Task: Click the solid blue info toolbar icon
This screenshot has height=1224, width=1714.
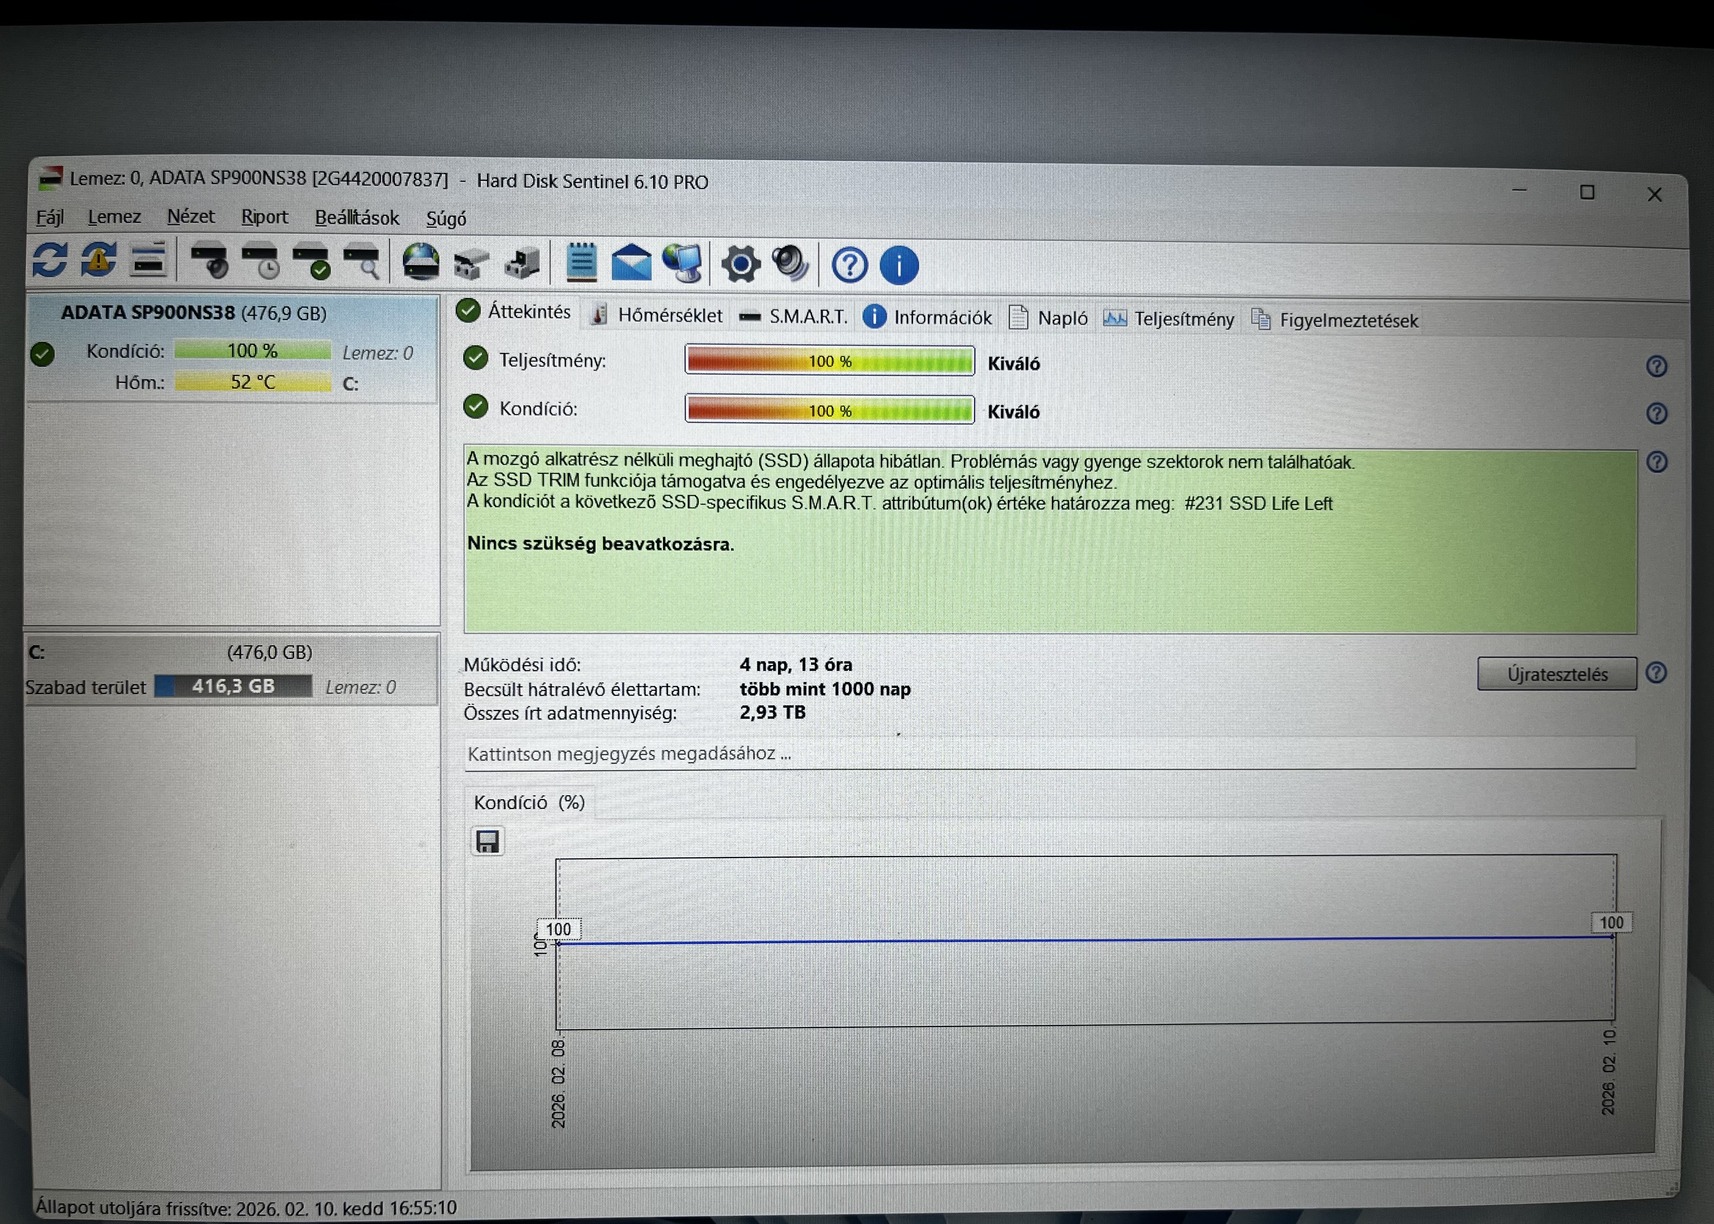Action: (x=899, y=265)
